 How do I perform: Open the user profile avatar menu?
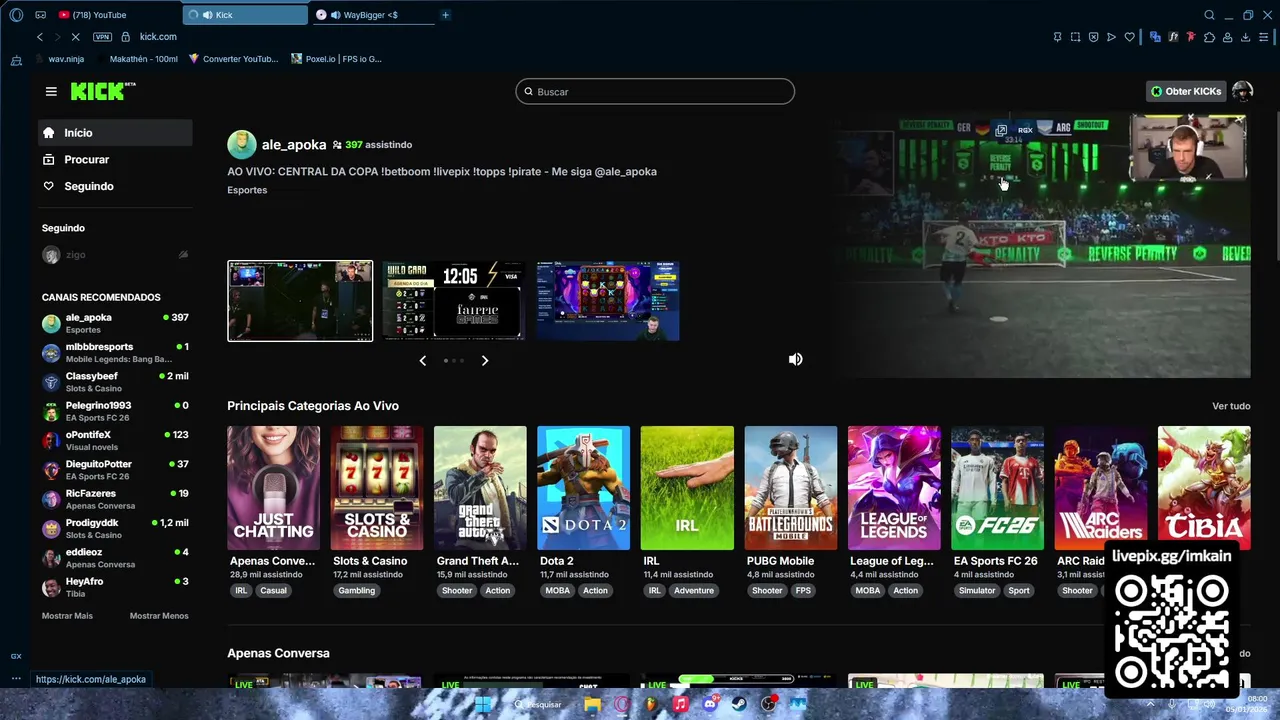click(x=1243, y=91)
